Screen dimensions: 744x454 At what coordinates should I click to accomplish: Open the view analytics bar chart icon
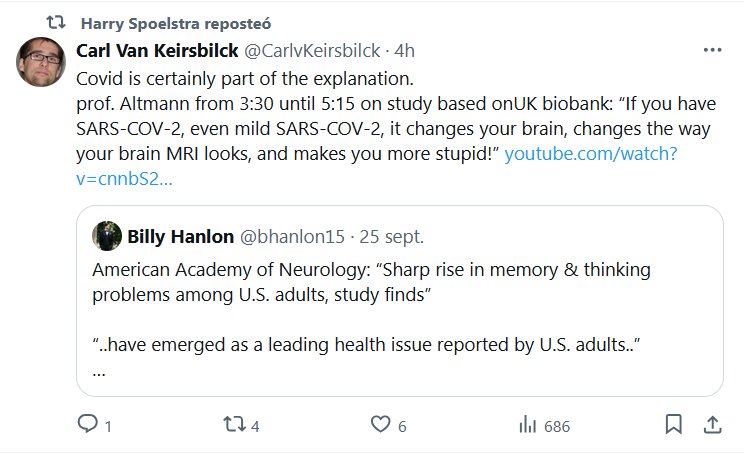click(x=527, y=425)
